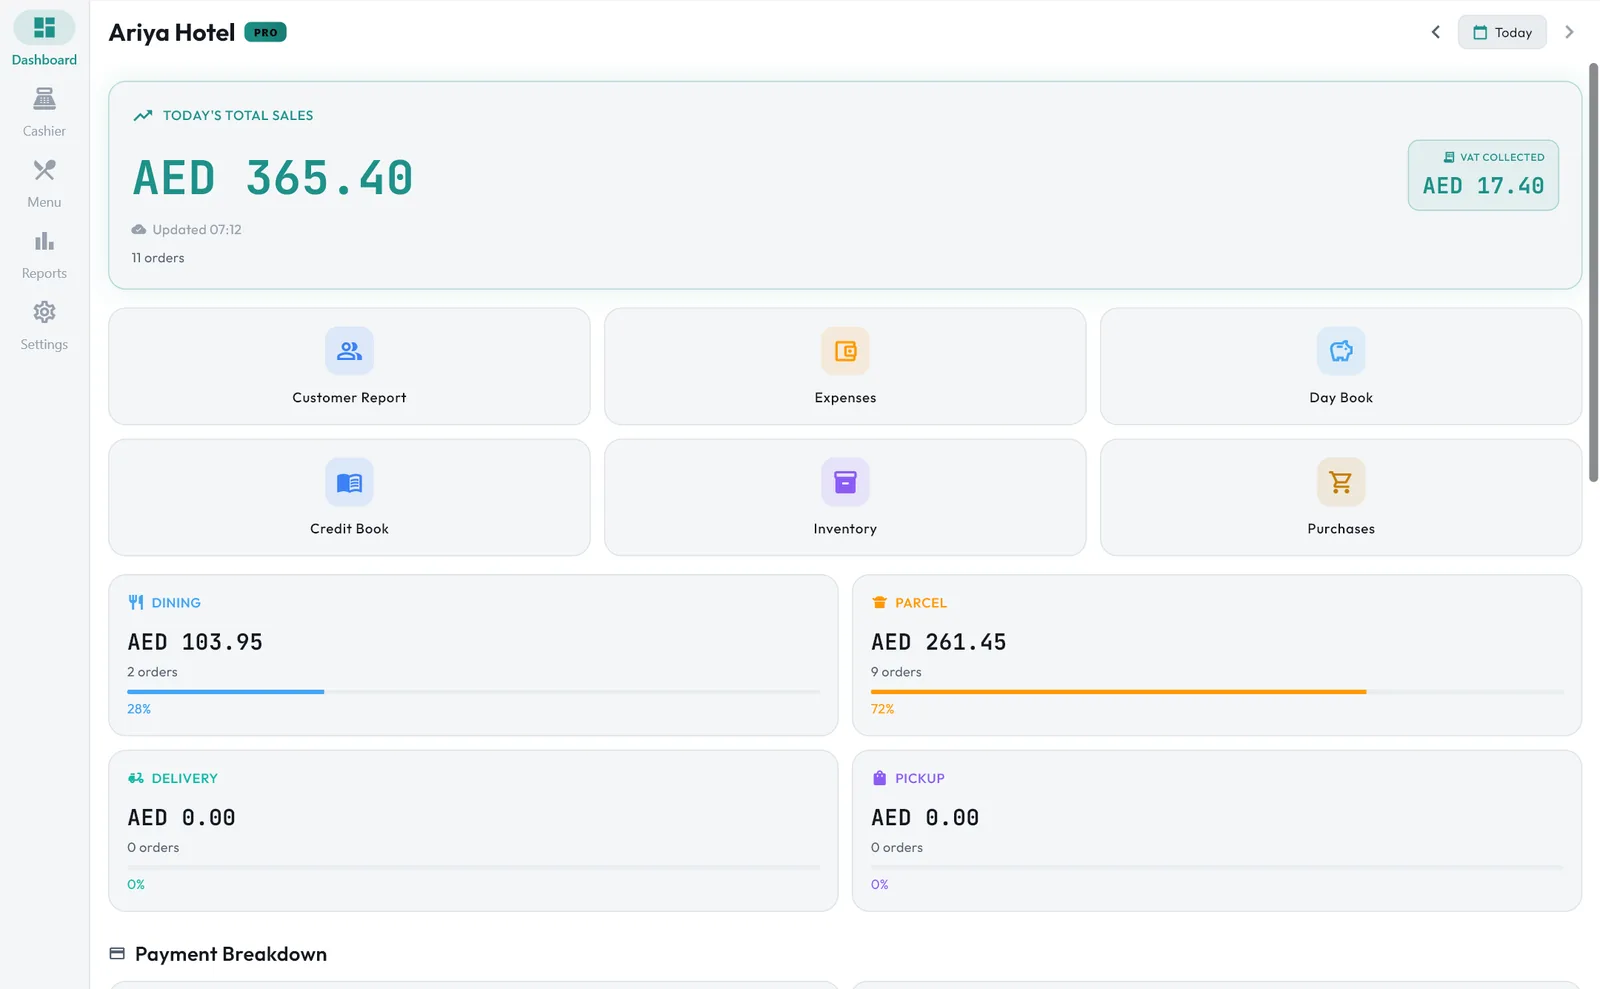Open the Expenses card label

(845, 397)
